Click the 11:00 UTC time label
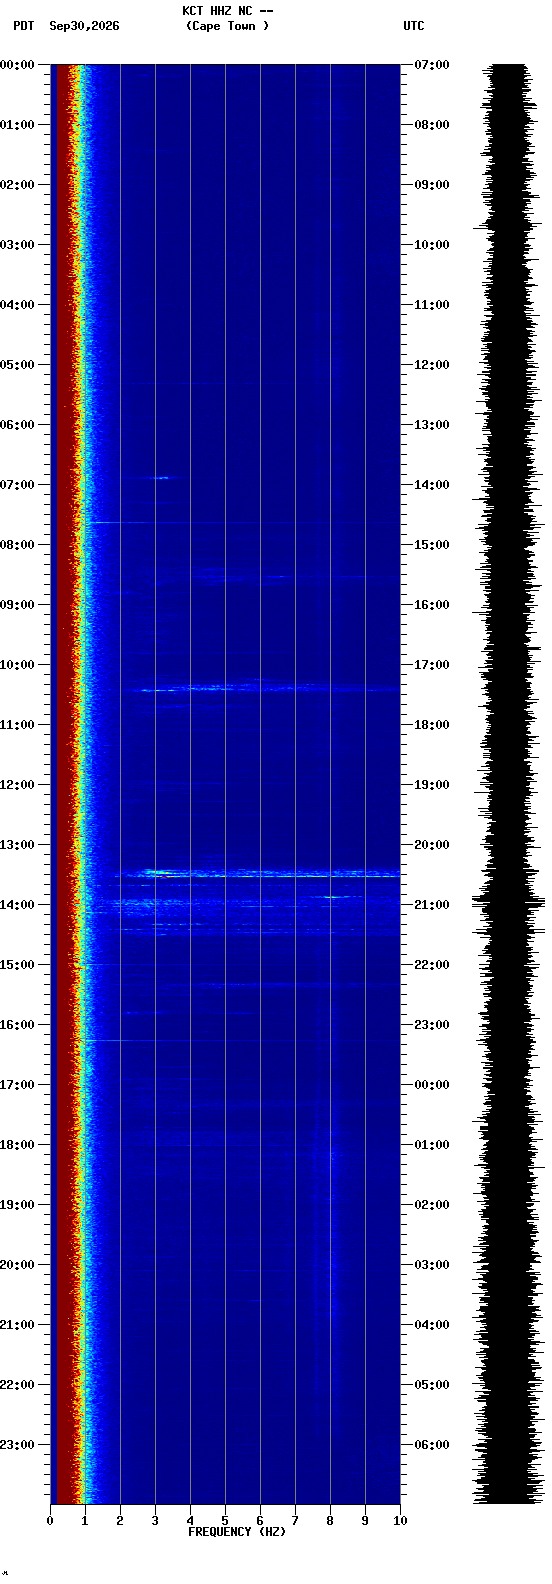 point(432,305)
